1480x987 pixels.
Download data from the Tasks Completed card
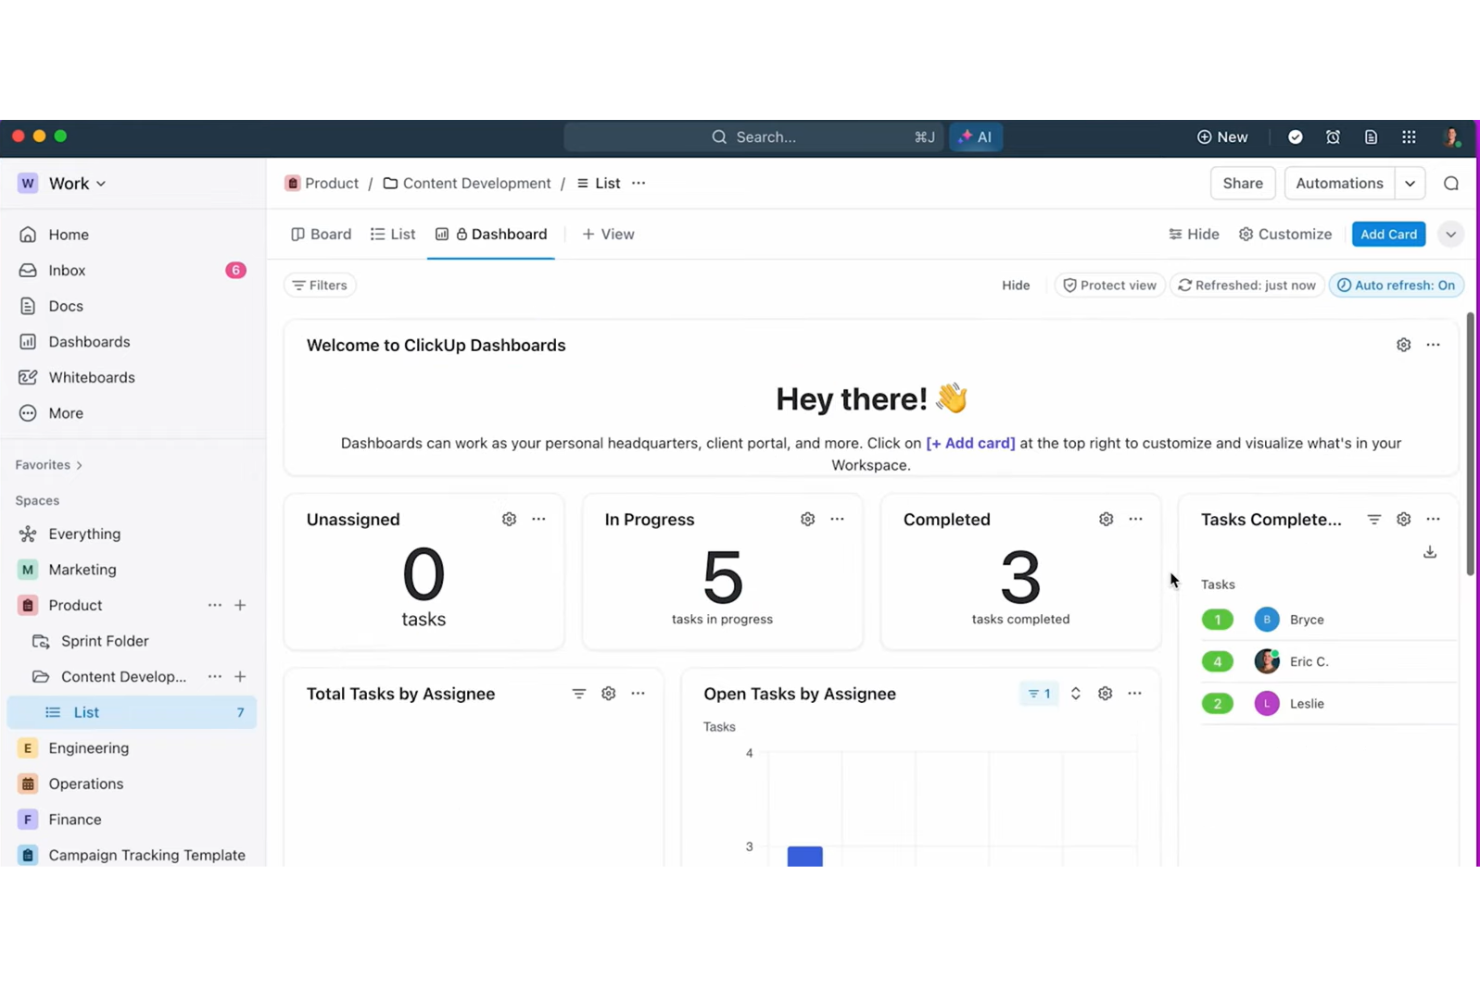pyautogui.click(x=1430, y=551)
